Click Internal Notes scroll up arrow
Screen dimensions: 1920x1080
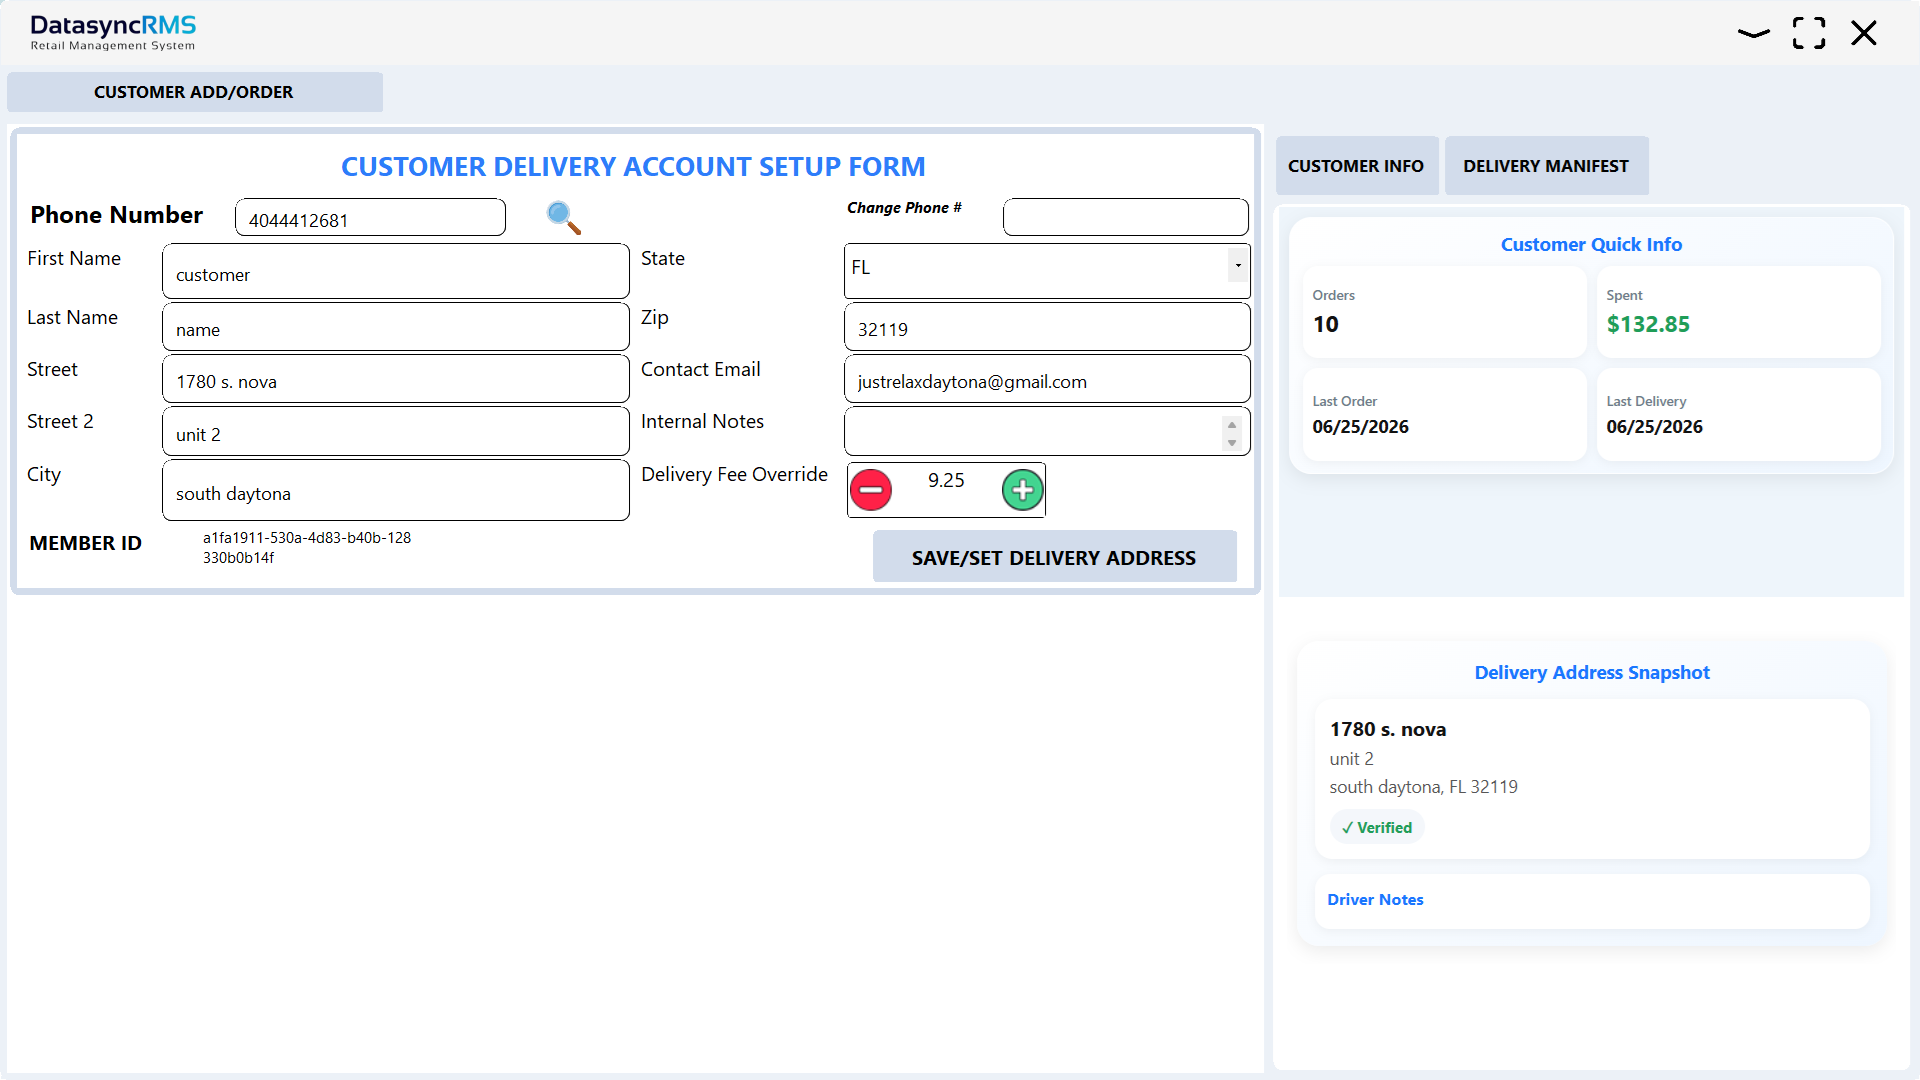click(x=1232, y=425)
